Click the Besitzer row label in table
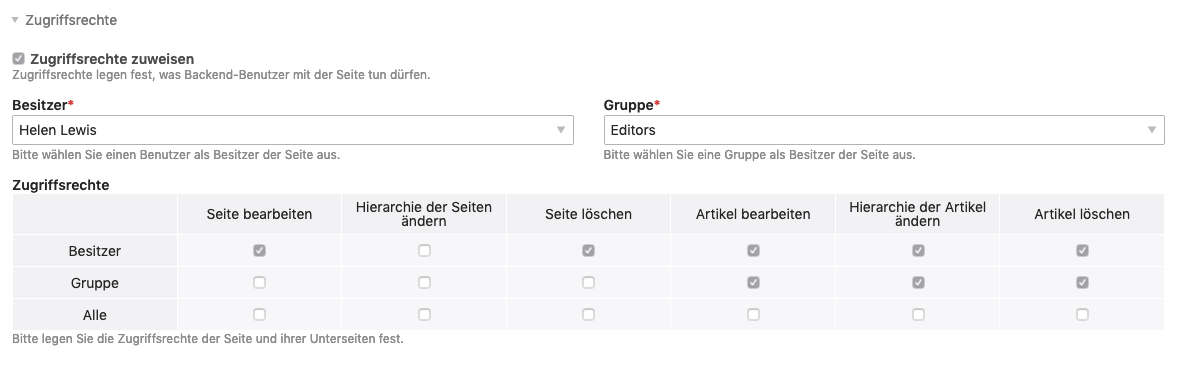Viewport: 1179px width, 372px height. 95,251
